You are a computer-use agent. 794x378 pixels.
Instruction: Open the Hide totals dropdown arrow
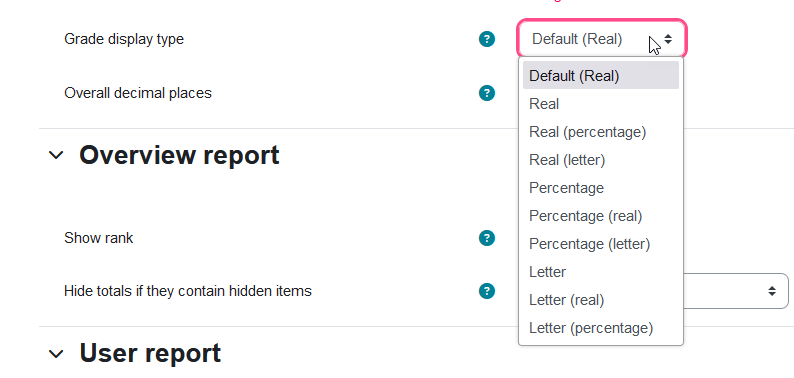[x=772, y=291]
